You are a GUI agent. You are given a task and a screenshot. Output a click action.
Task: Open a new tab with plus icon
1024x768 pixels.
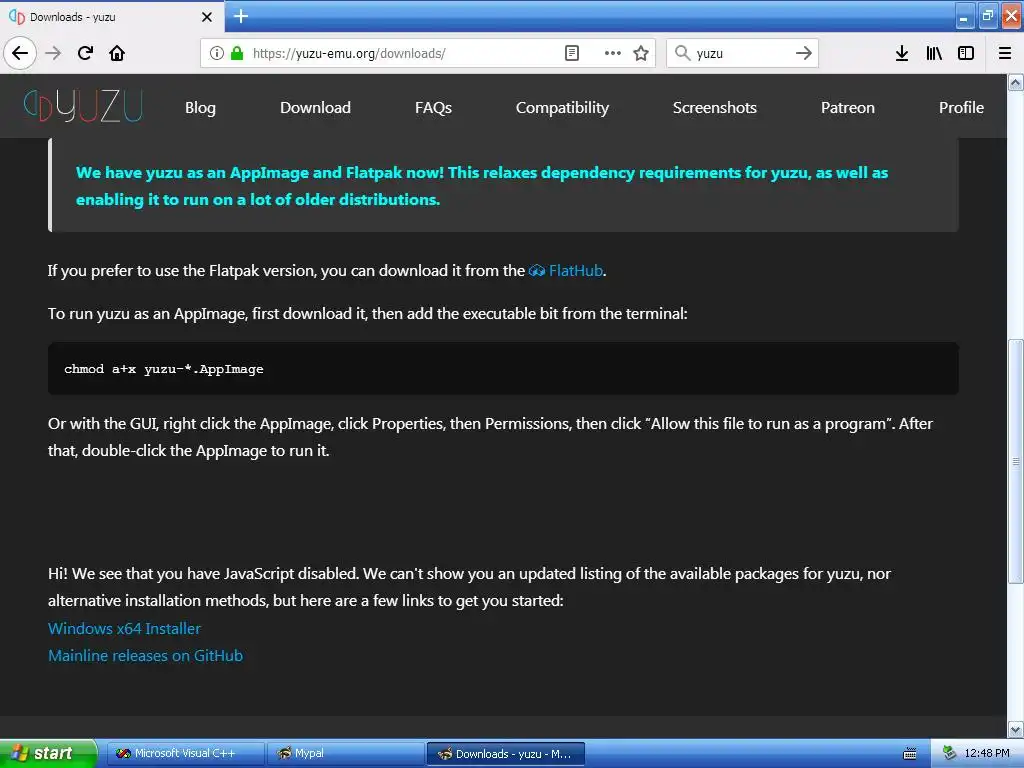240,16
